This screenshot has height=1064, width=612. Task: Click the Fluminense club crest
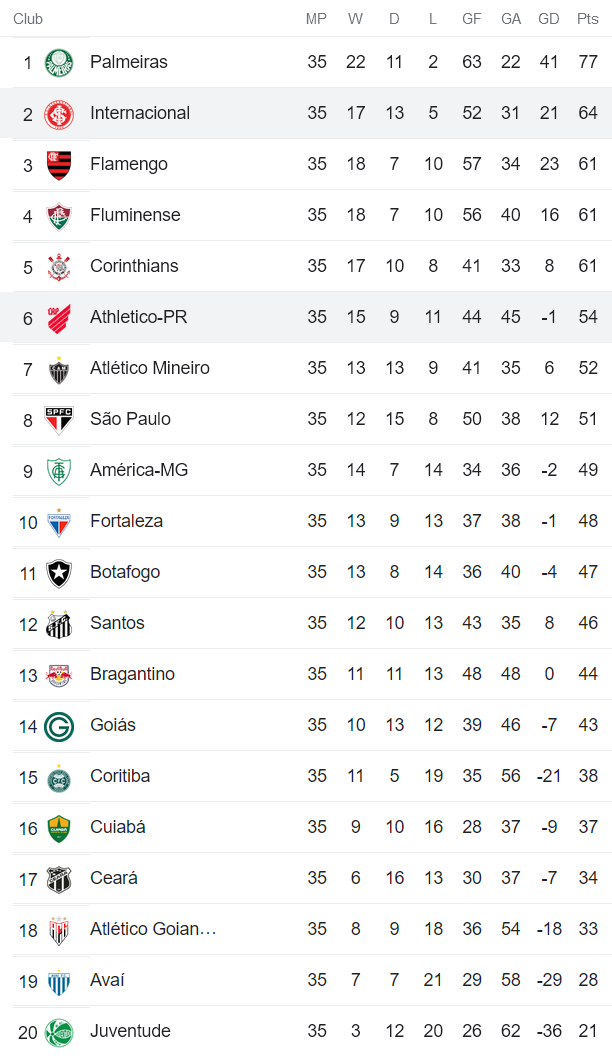pyautogui.click(x=59, y=216)
